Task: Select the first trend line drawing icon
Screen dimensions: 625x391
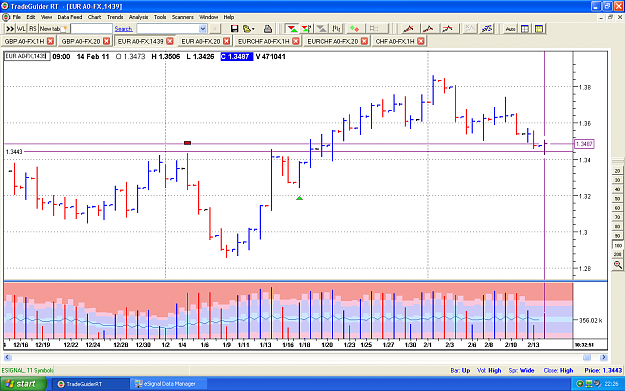Action: (x=408, y=29)
